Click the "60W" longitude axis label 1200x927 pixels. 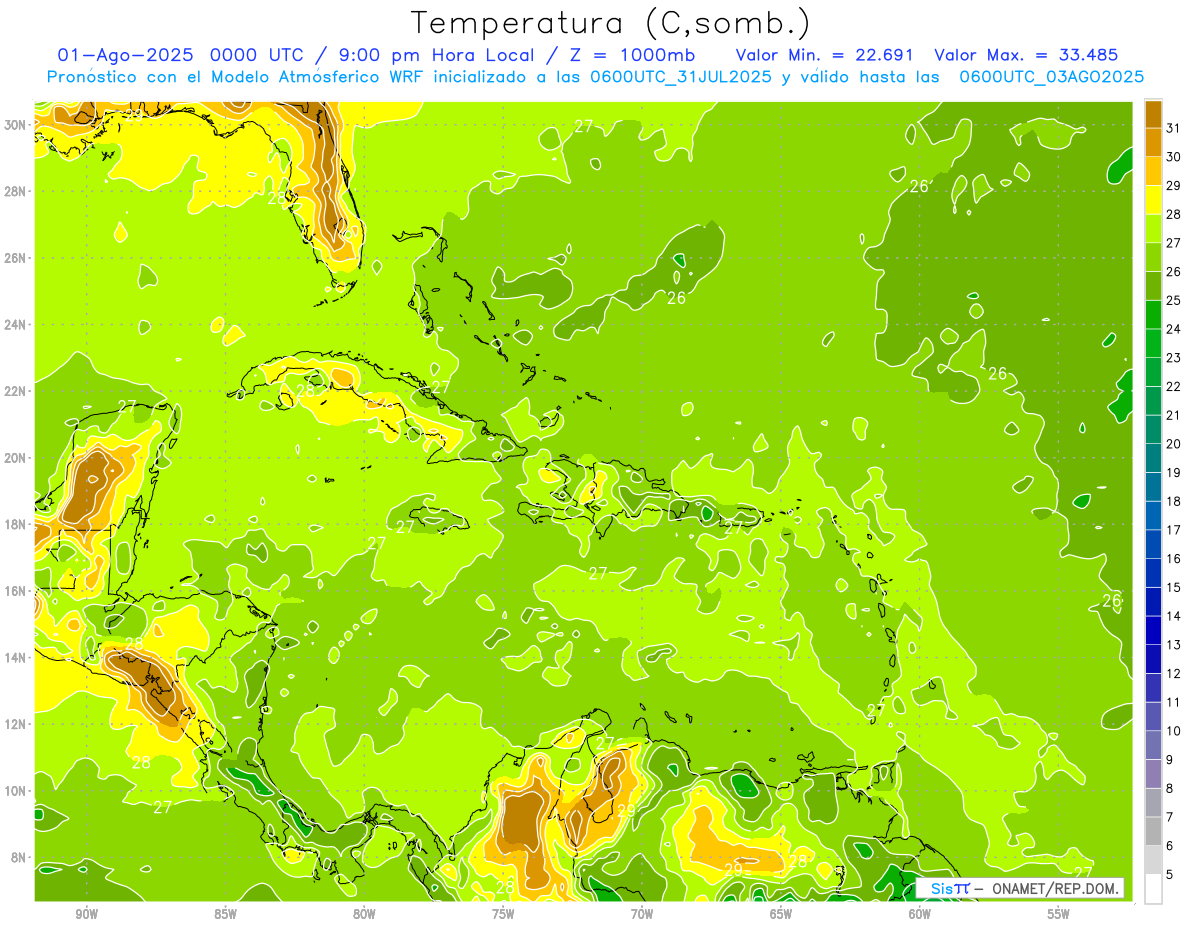920,914
